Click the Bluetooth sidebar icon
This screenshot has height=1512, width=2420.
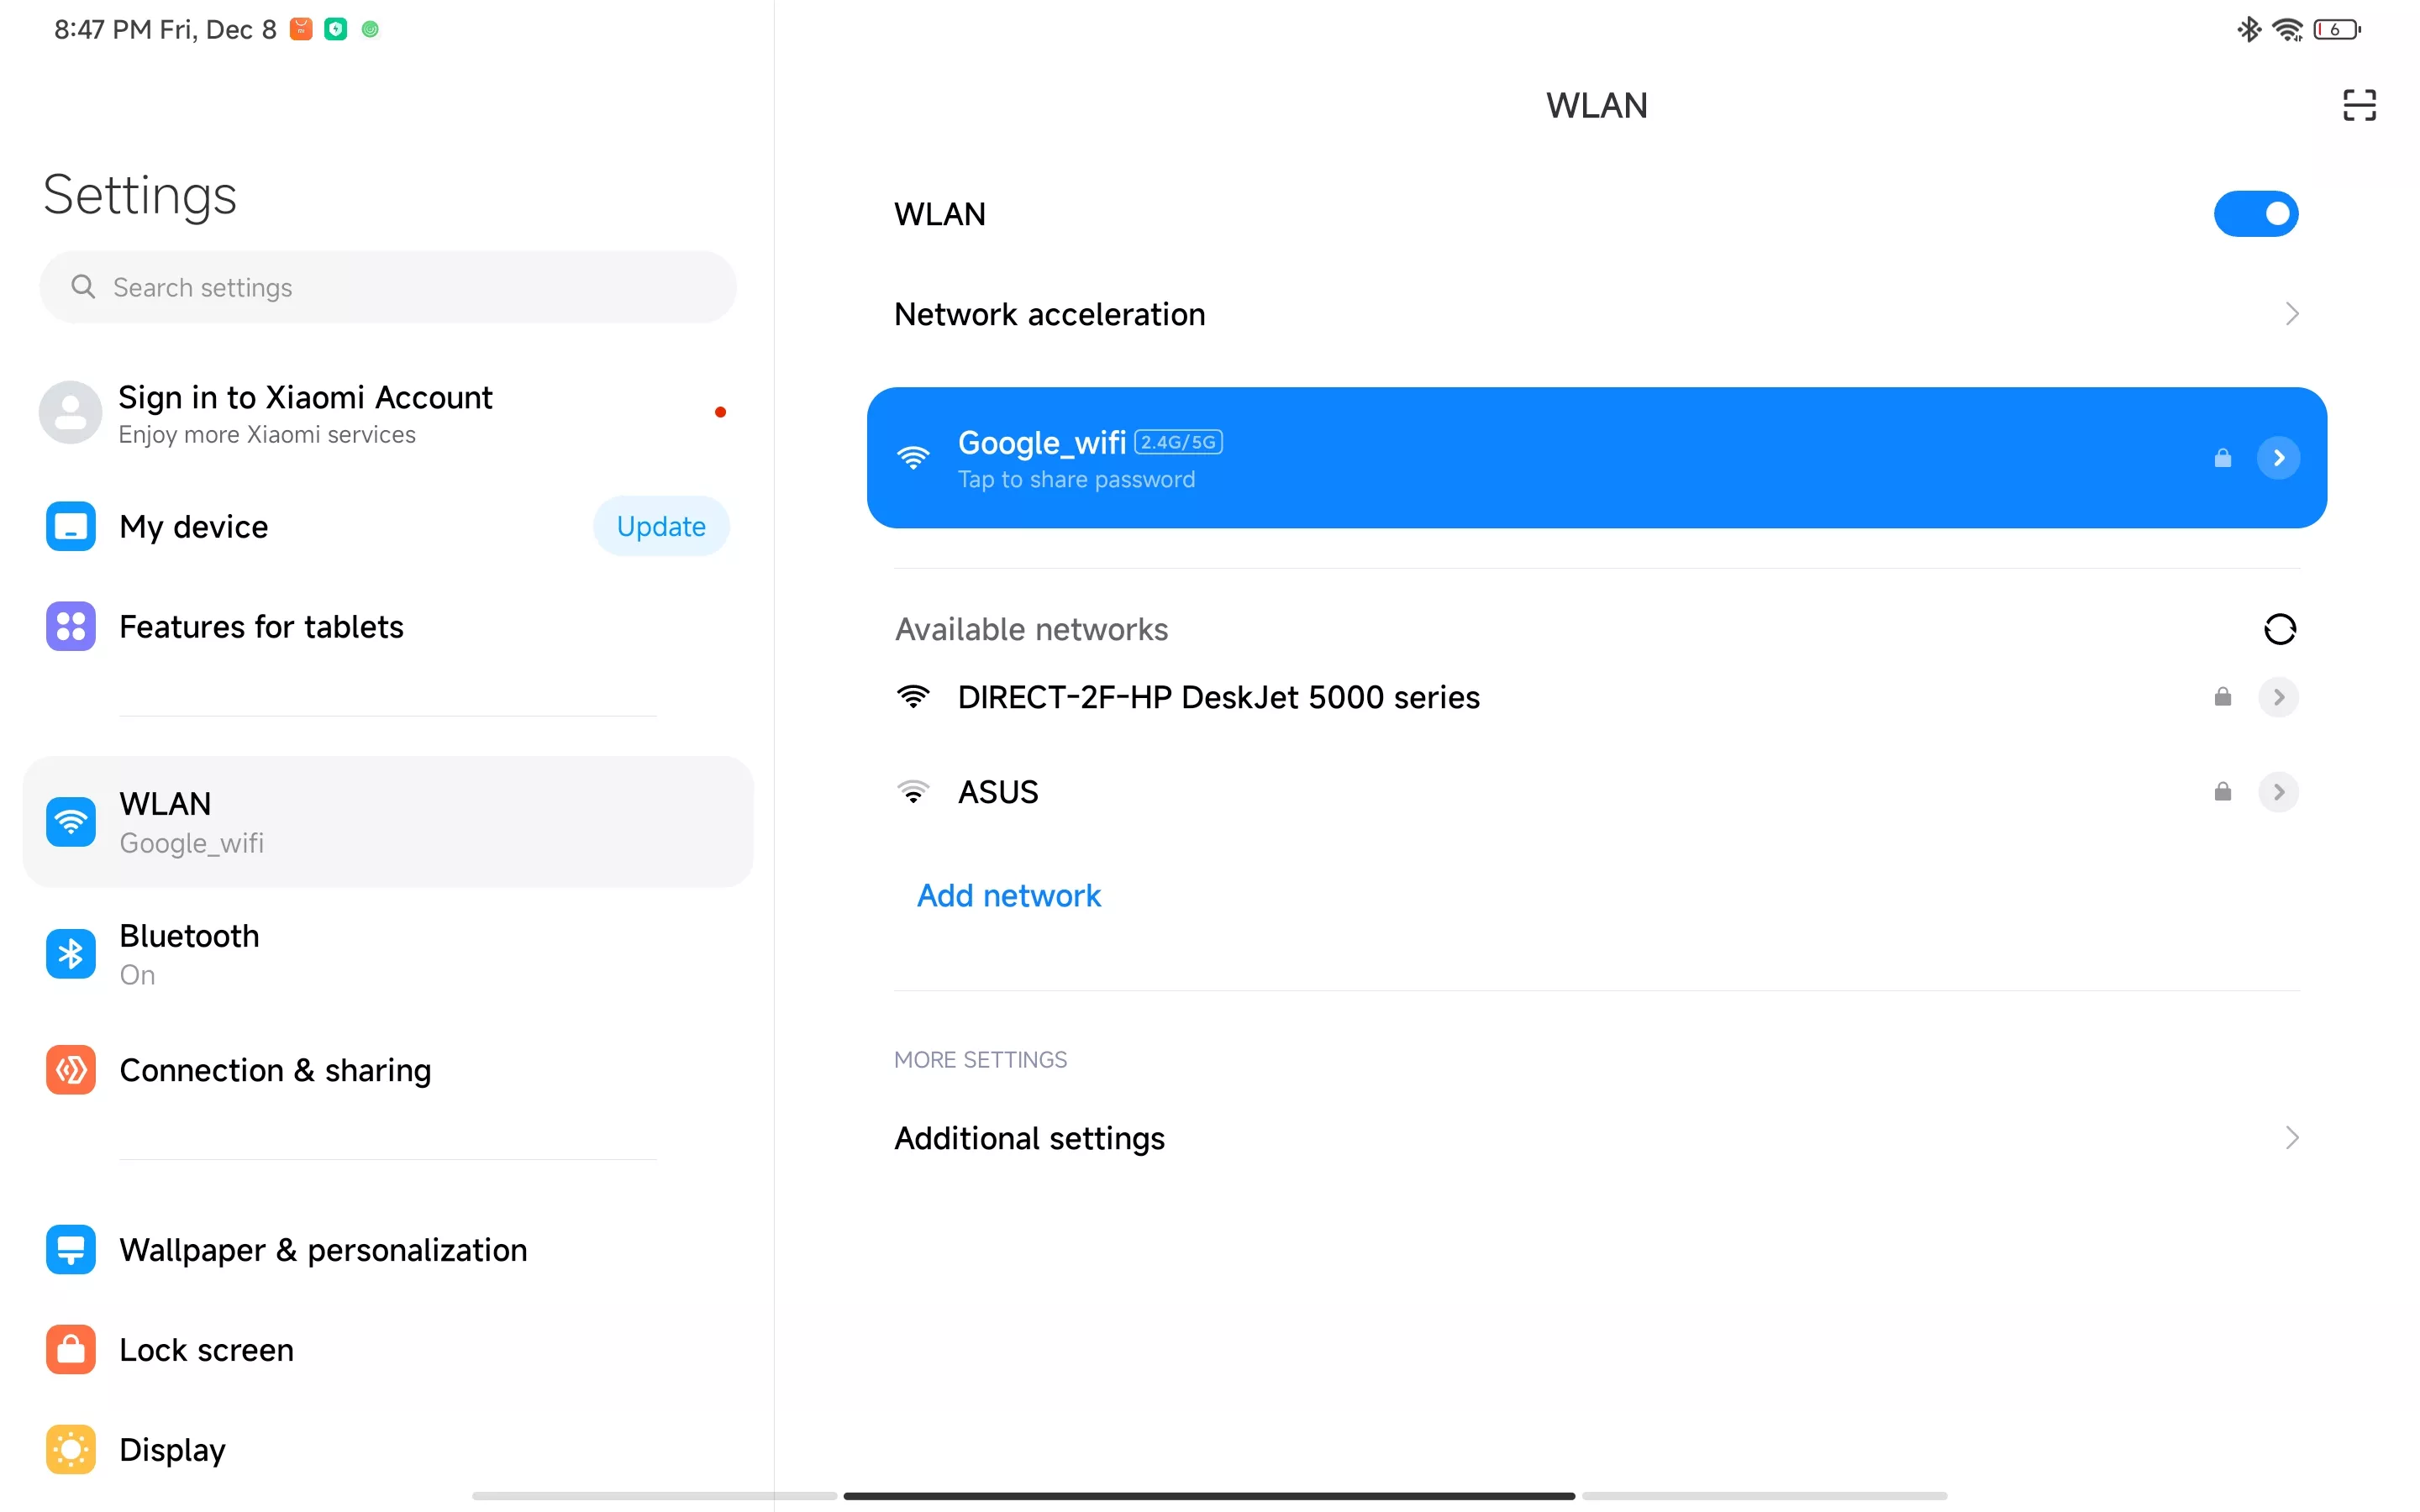pos(70,954)
